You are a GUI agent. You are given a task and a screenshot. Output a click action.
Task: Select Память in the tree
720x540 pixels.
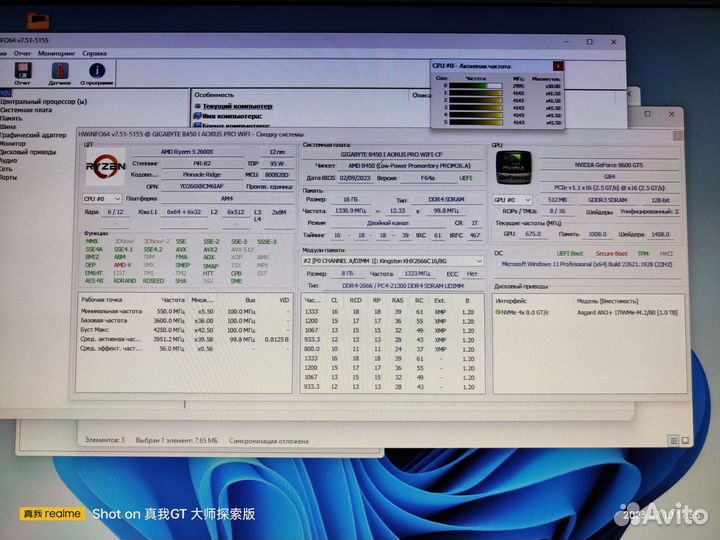[x=11, y=118]
